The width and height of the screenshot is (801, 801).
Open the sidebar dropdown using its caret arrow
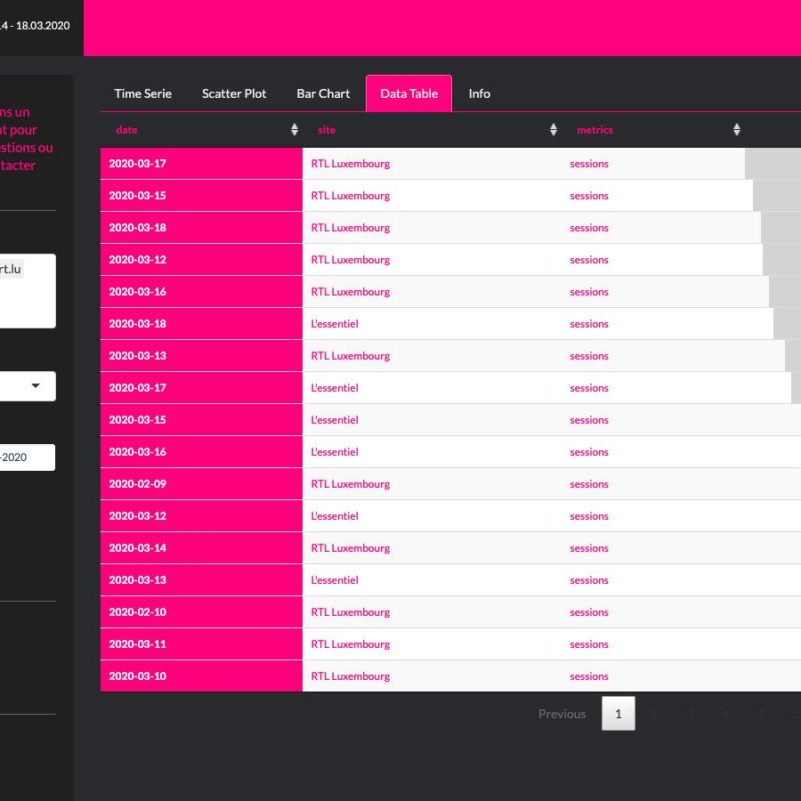click(x=37, y=386)
